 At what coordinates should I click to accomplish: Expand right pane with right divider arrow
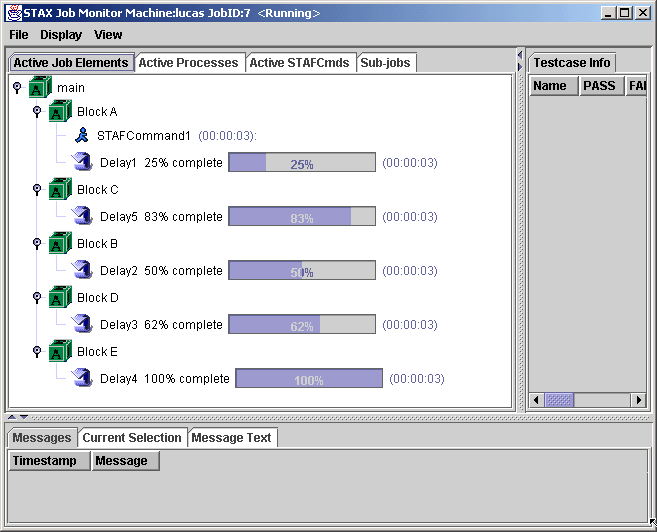pyautogui.click(x=520, y=67)
